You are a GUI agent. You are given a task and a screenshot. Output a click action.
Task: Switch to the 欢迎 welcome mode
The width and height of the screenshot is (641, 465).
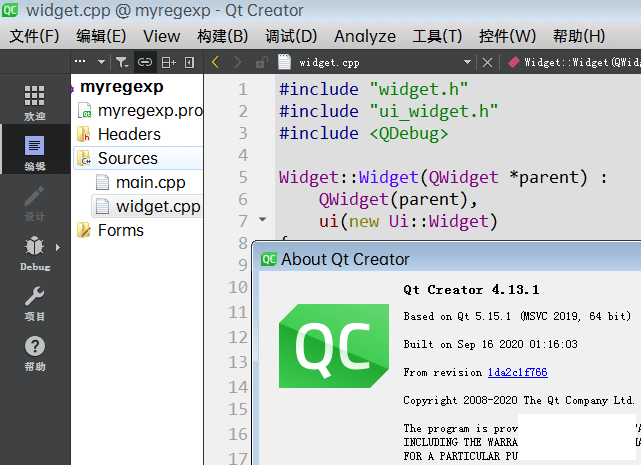[35, 103]
